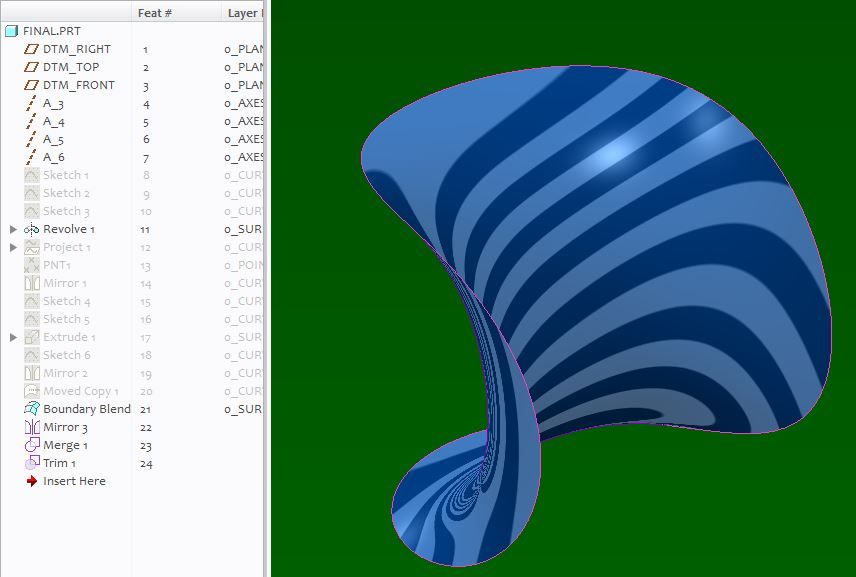Select the FINAL.PRT root label

click(x=52, y=31)
